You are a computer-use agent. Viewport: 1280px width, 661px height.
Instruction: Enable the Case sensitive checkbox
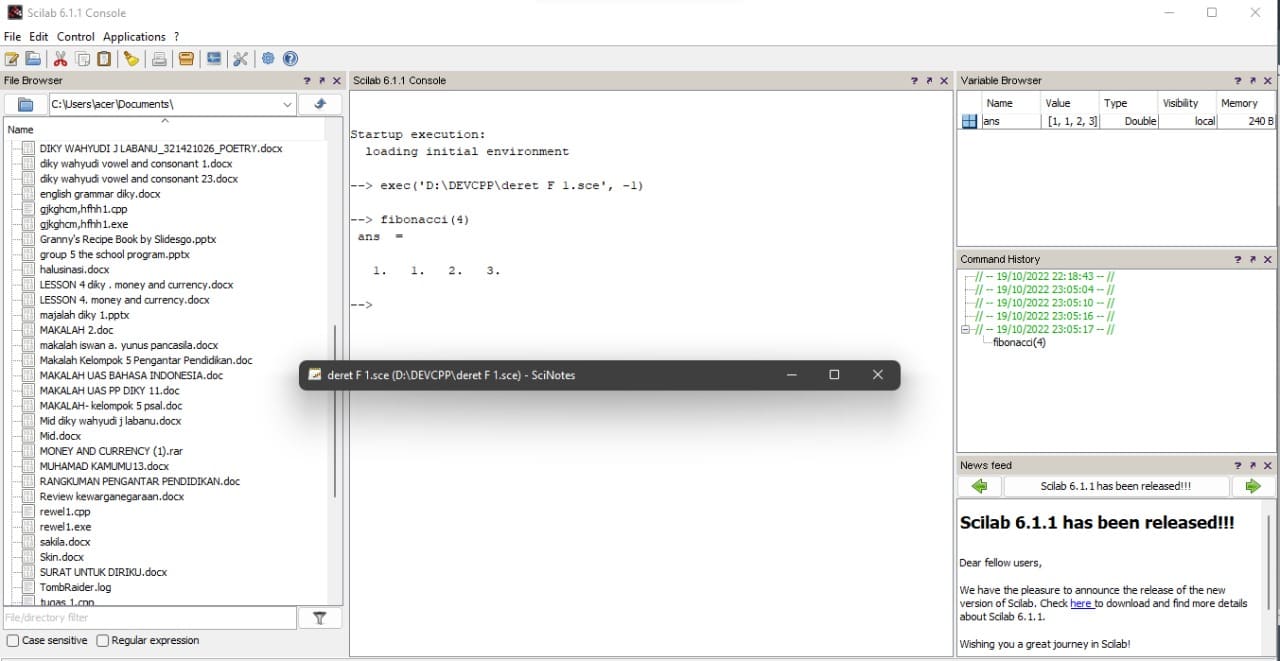pyautogui.click(x=12, y=641)
